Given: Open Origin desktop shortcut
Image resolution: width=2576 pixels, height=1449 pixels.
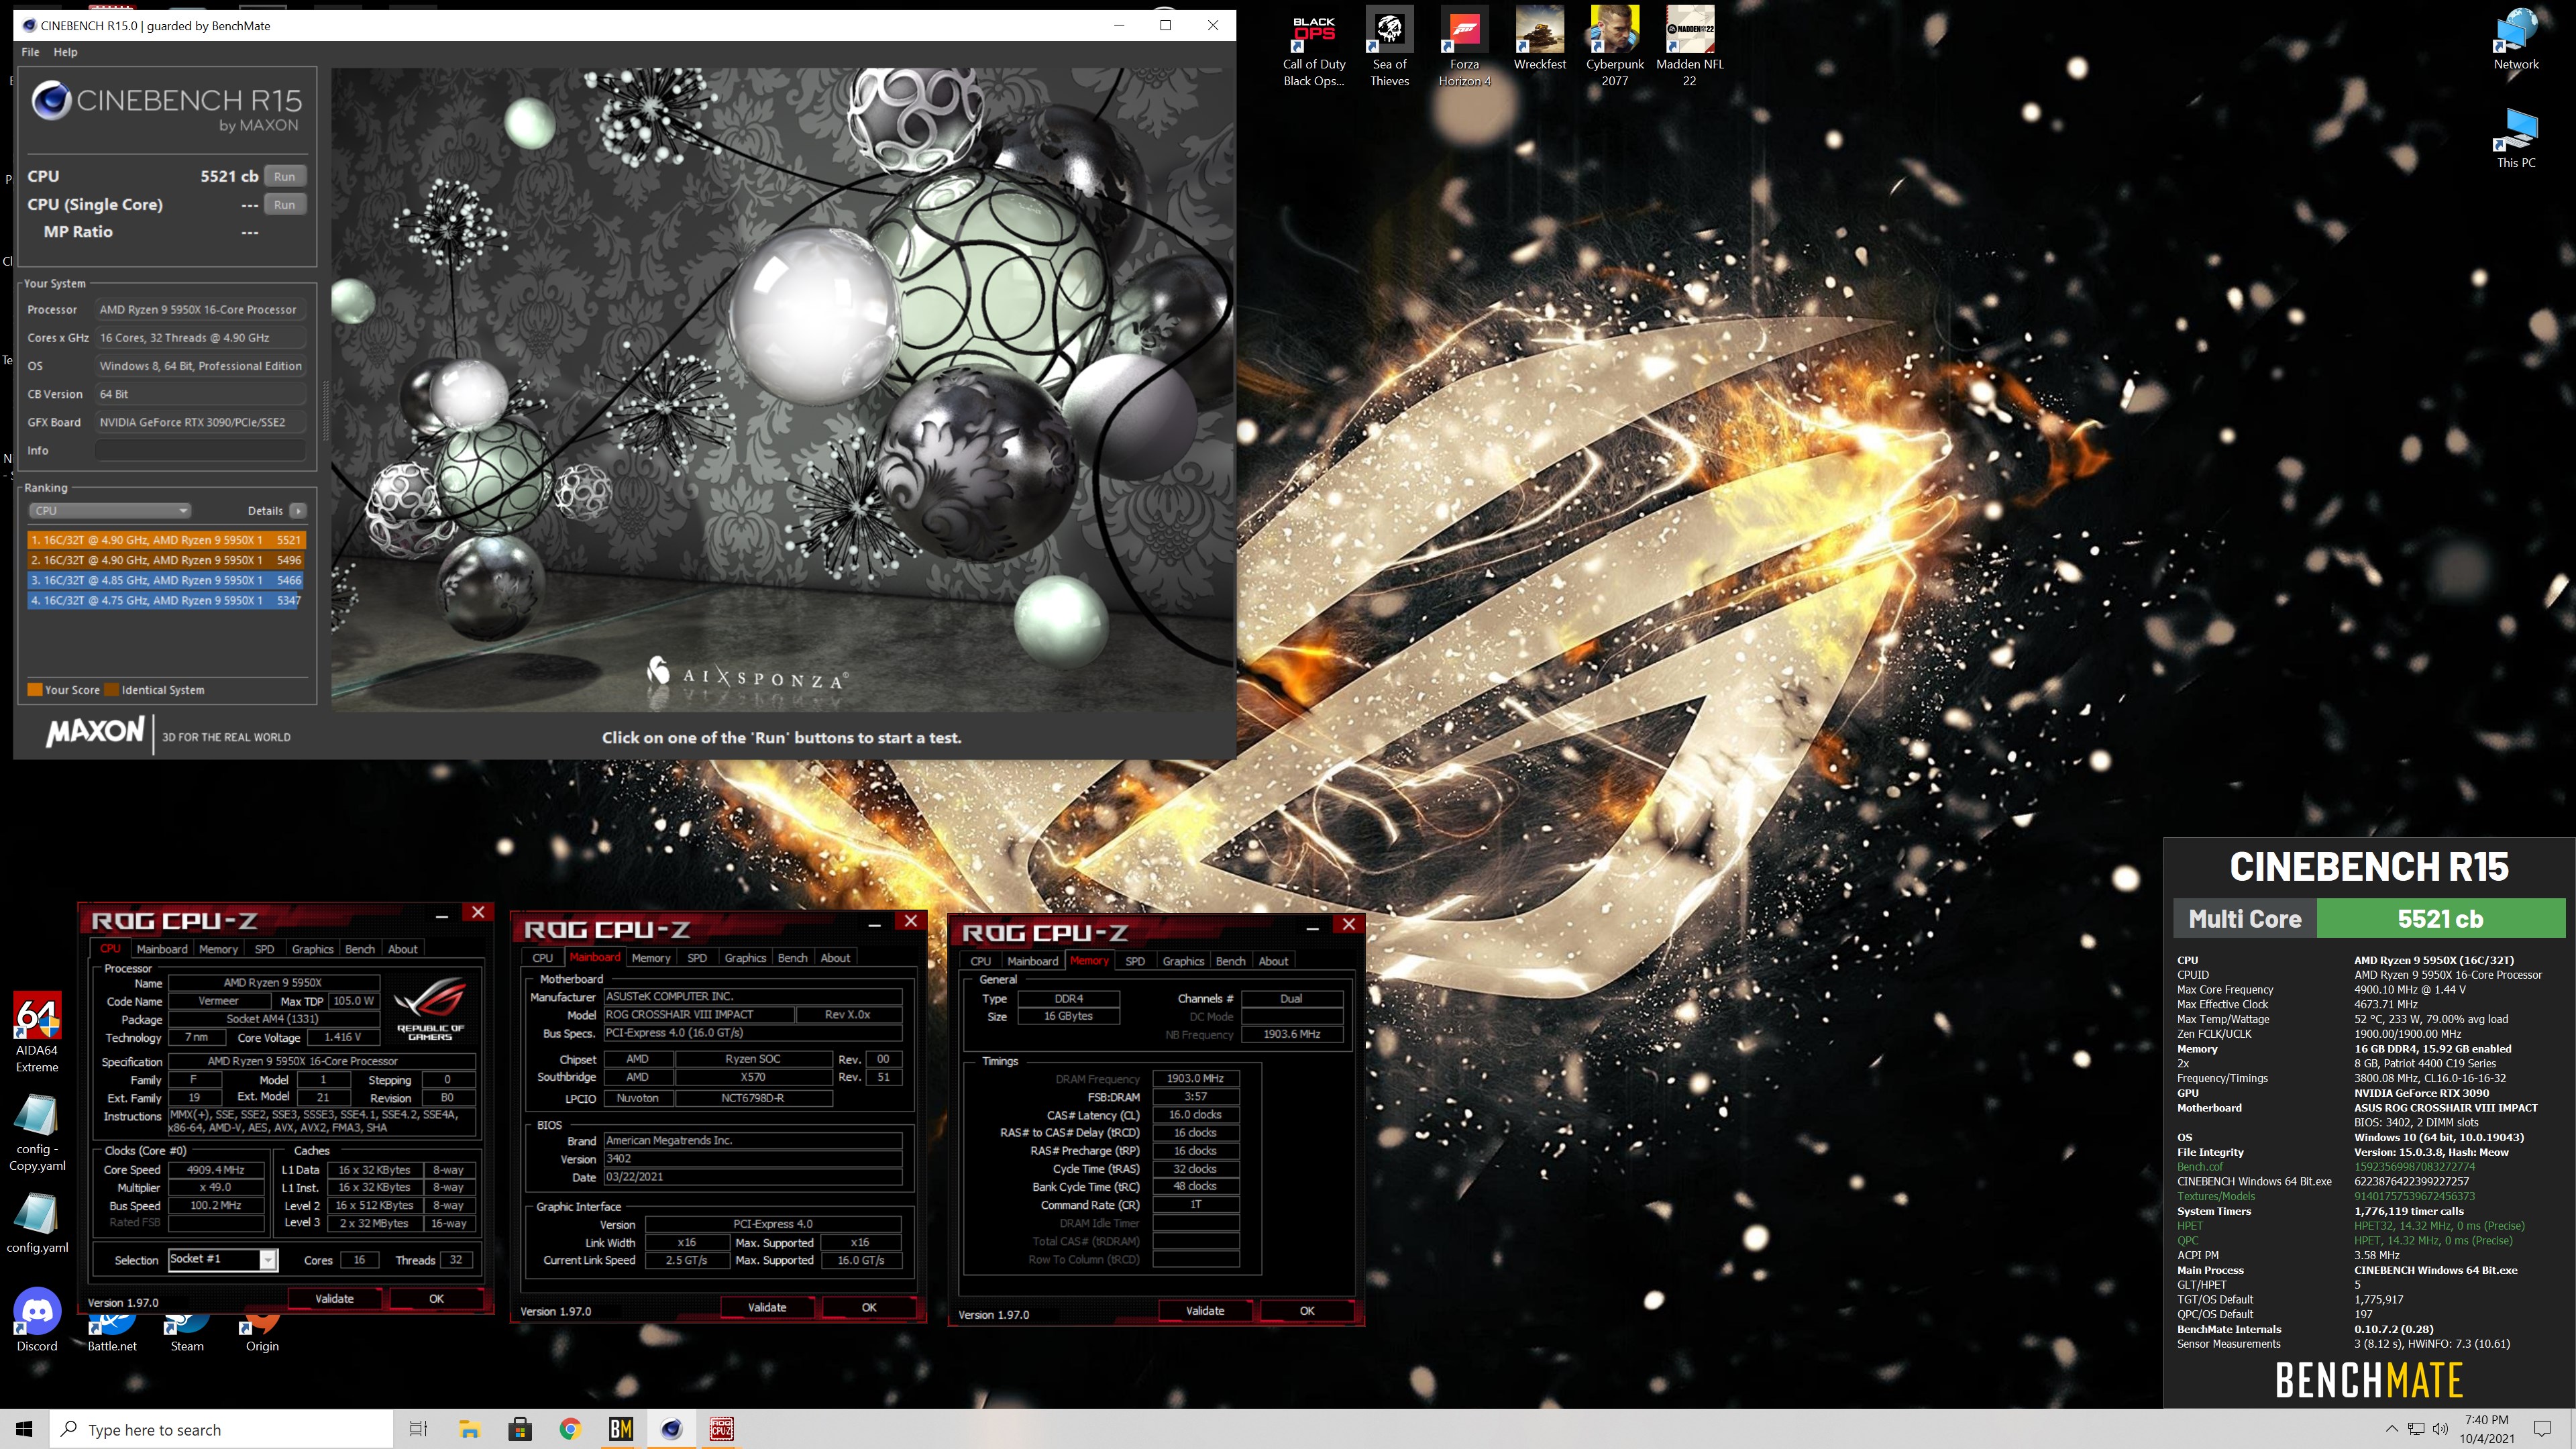Looking at the screenshot, I should [x=262, y=1335].
